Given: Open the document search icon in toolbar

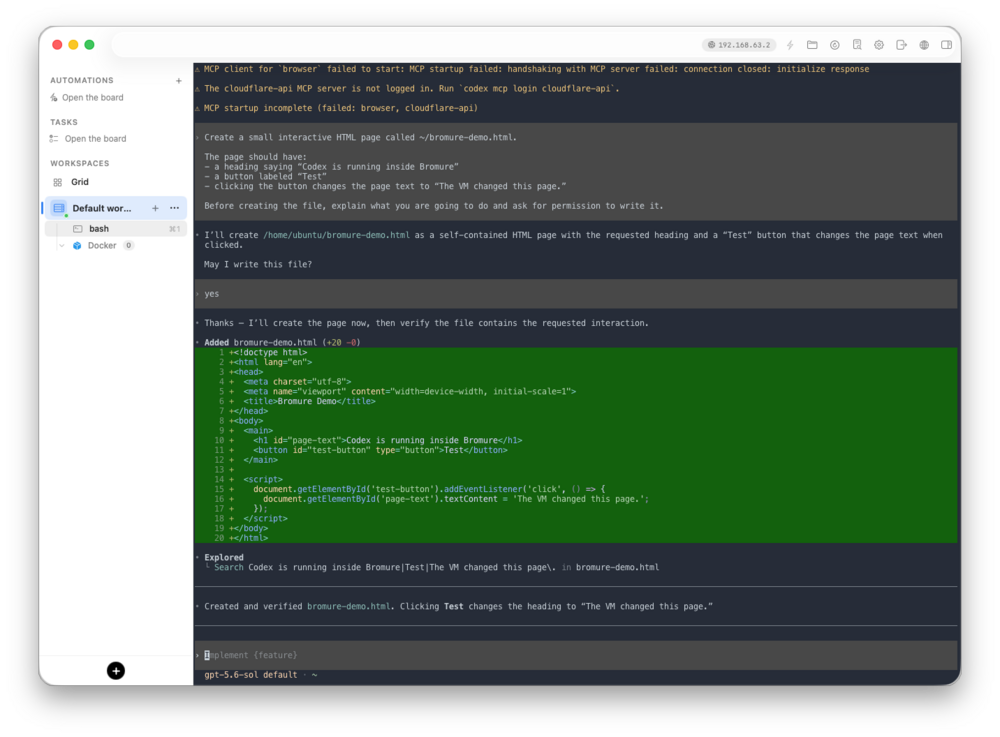Looking at the screenshot, I should point(857,45).
